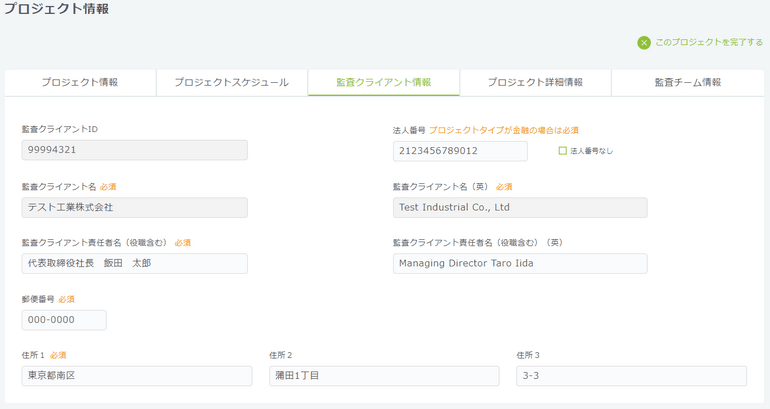The height and width of the screenshot is (409, 770).
Task: Focus the 法人番号 field with 2123456789012
Action: click(x=460, y=151)
